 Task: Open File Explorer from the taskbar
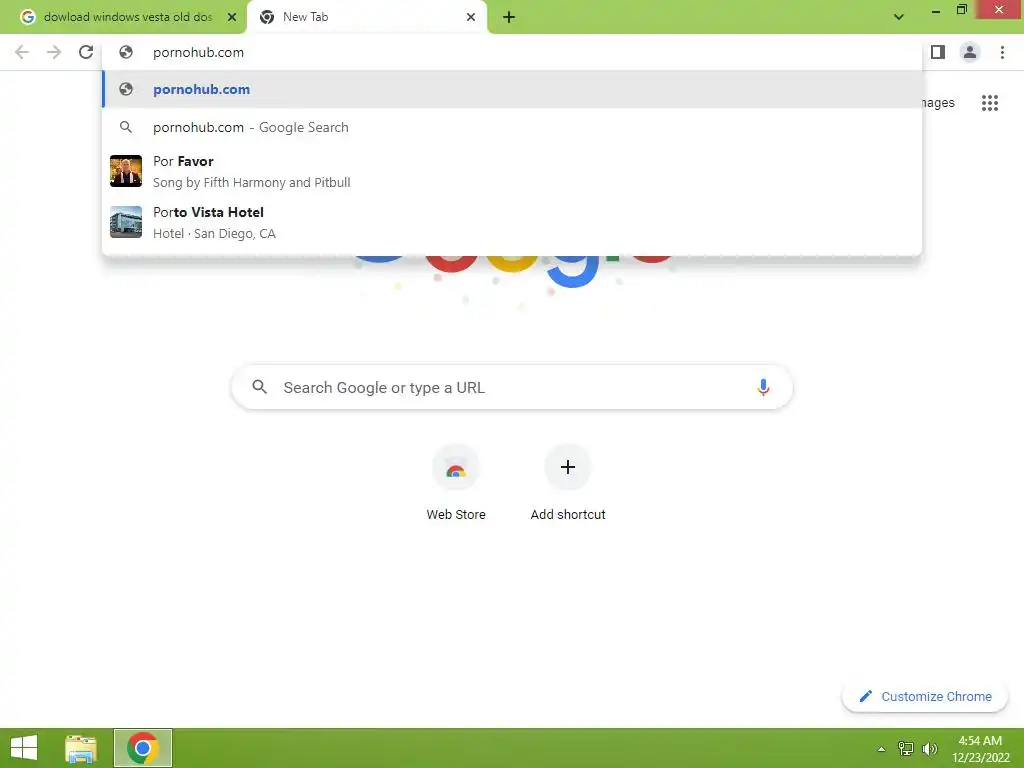[x=81, y=748]
